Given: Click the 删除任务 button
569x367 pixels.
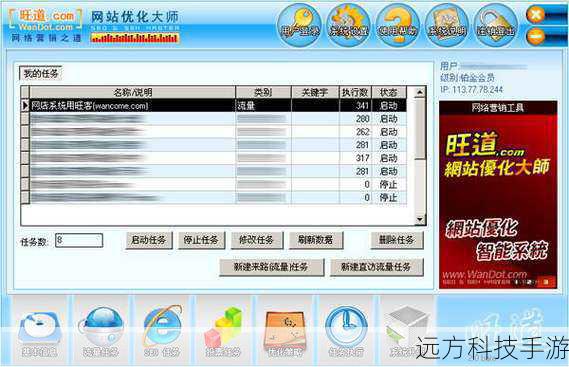Looking at the screenshot, I should pyautogui.click(x=397, y=240).
